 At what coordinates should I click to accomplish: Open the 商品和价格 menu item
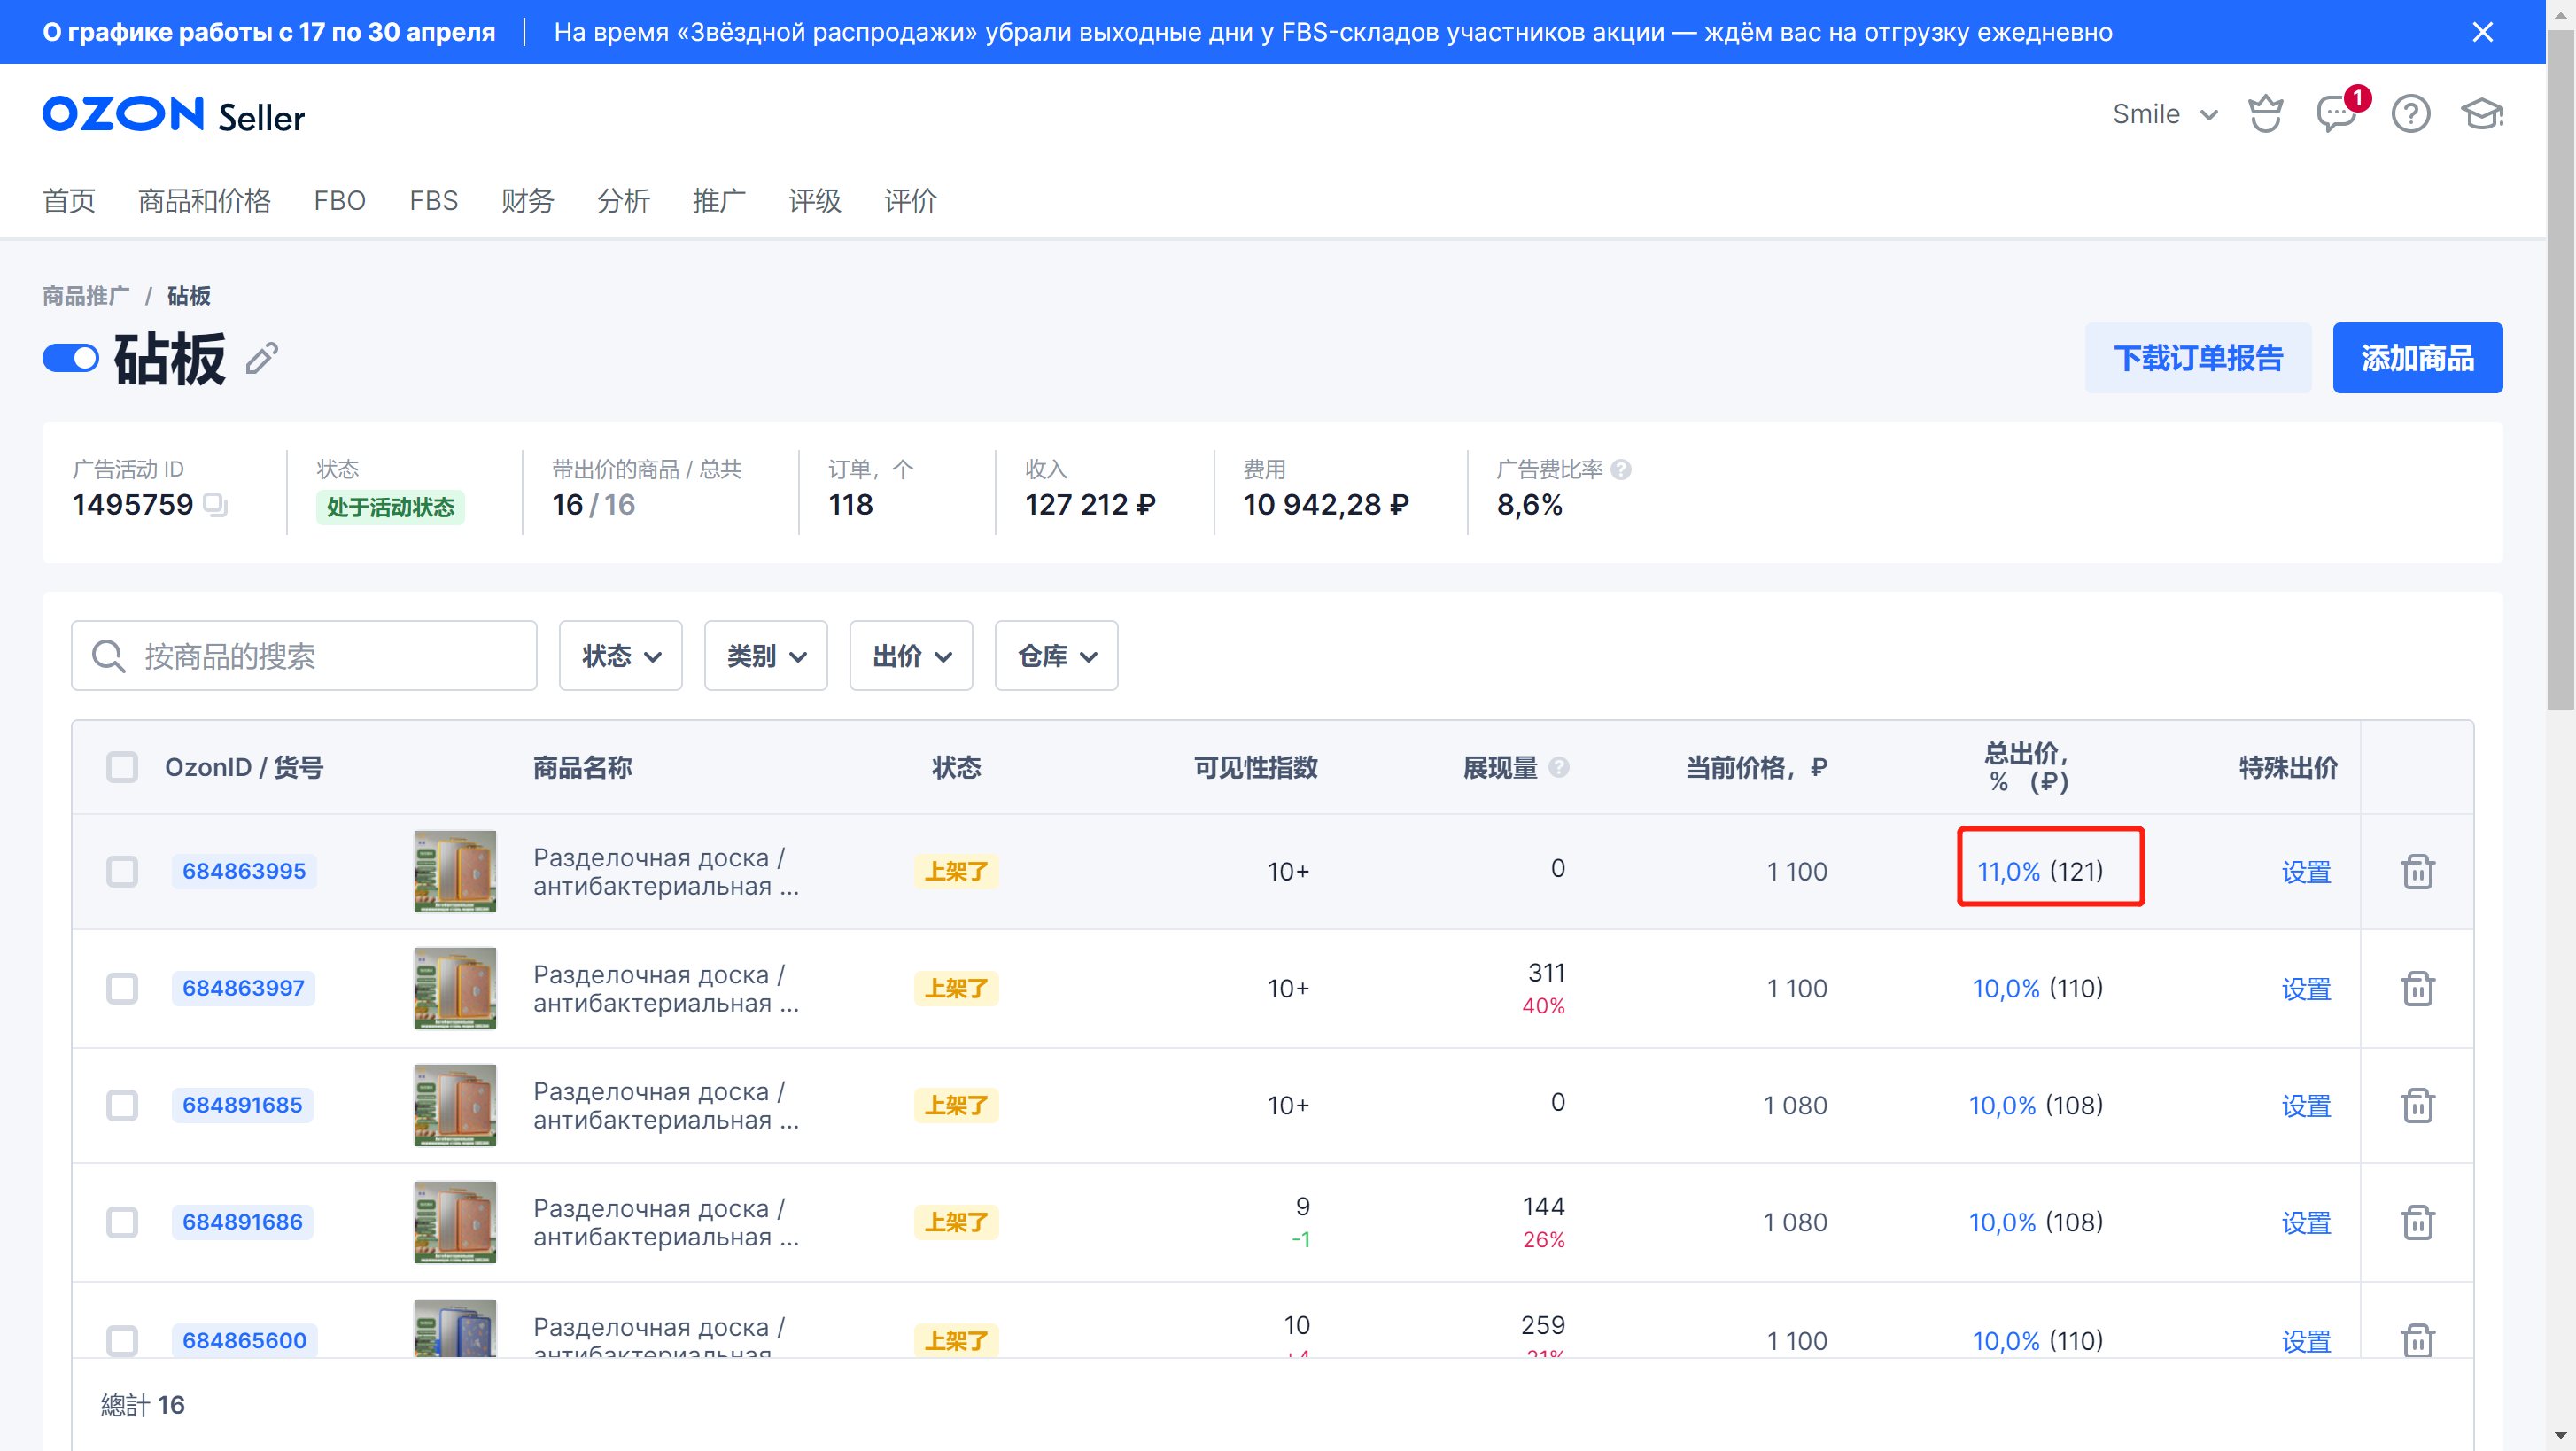[204, 201]
